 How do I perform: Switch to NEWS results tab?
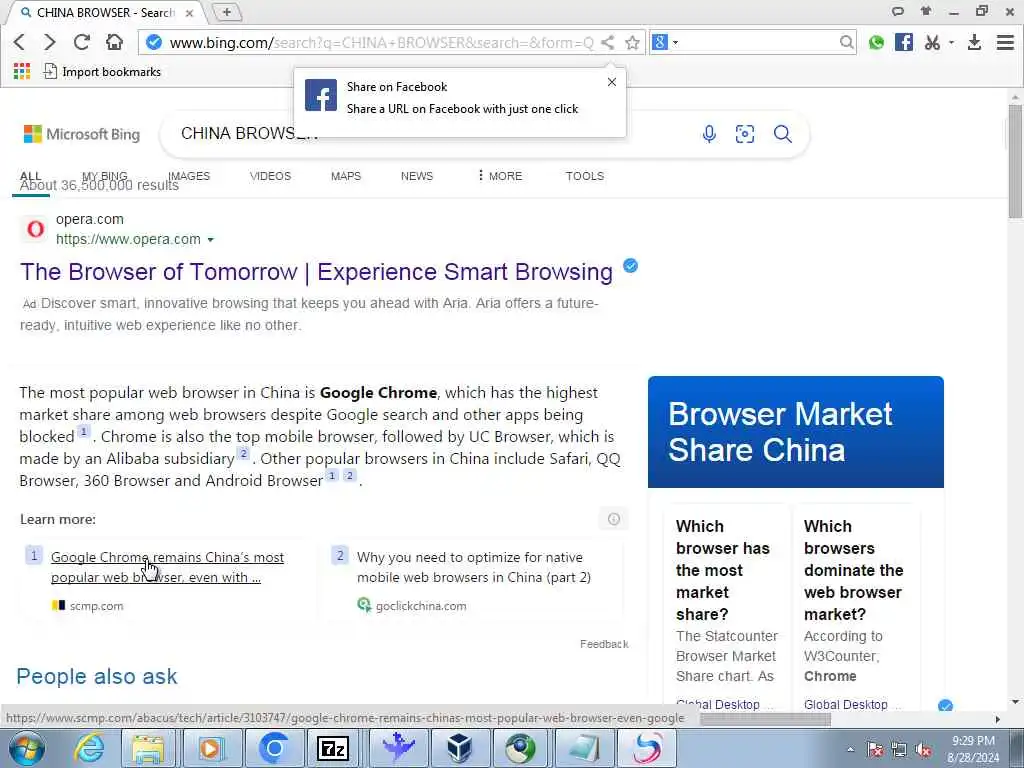tap(417, 176)
